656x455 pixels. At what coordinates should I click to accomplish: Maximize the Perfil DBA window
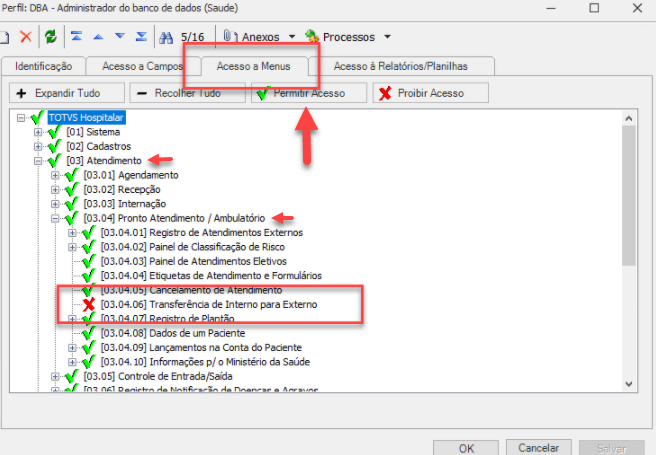pos(594,8)
